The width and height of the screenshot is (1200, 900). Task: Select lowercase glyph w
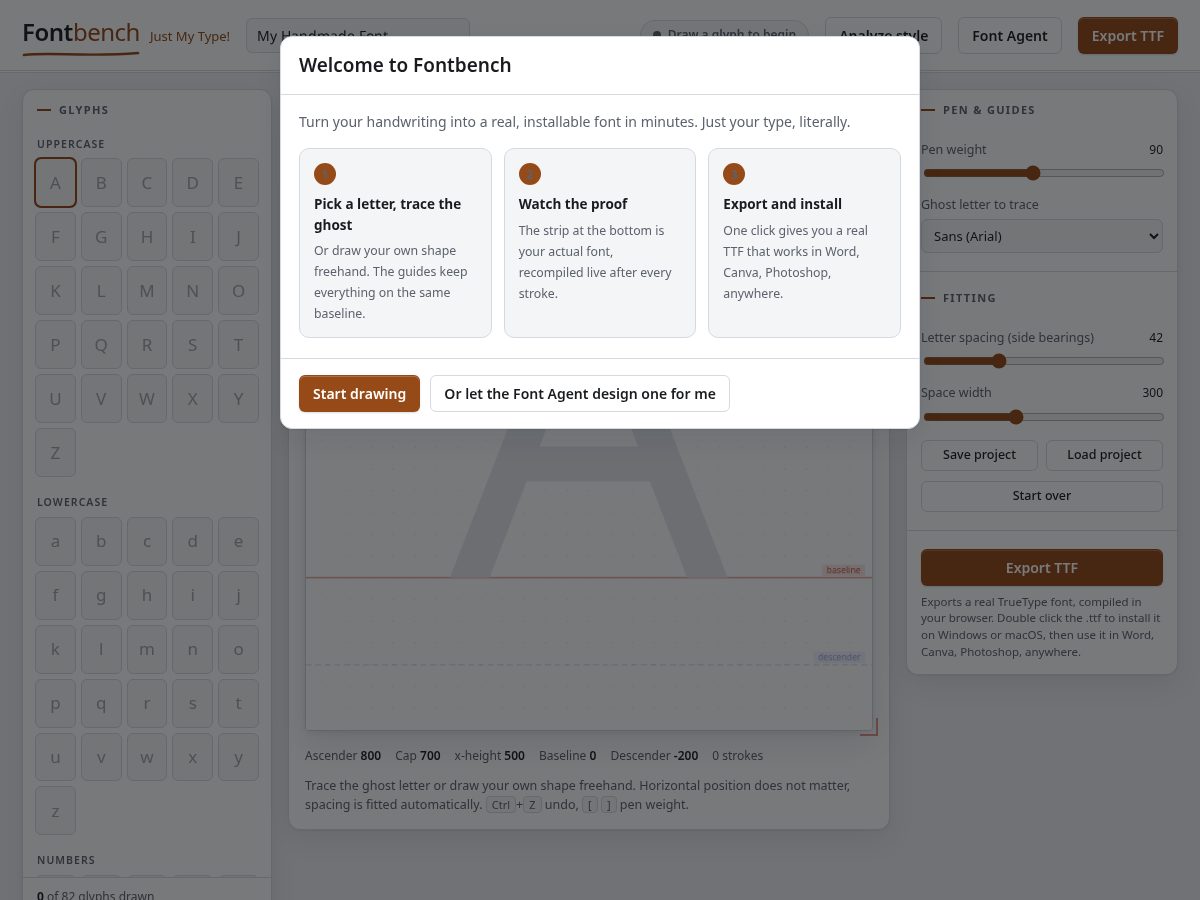coord(147,758)
